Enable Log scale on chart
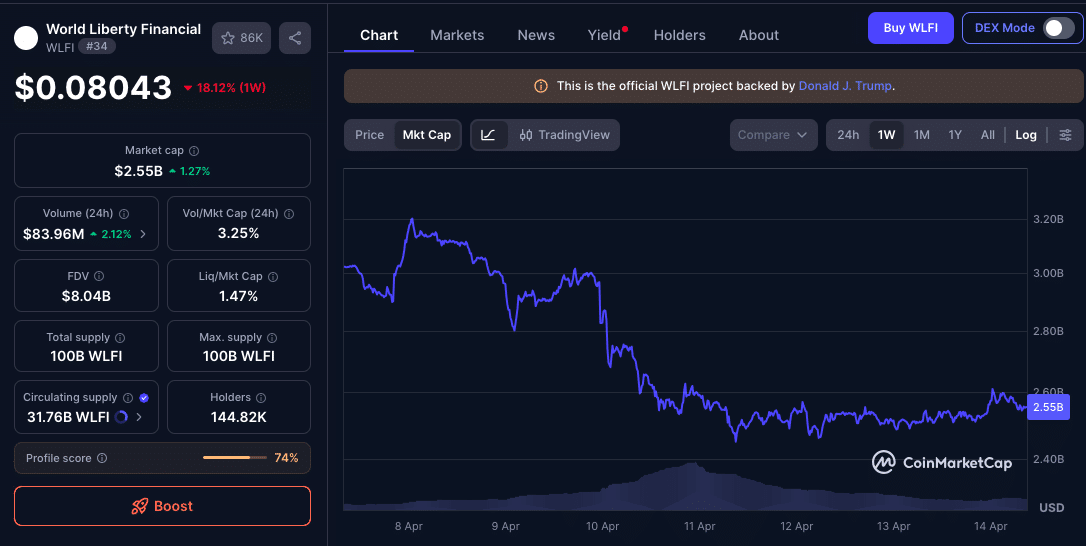 tap(1026, 135)
